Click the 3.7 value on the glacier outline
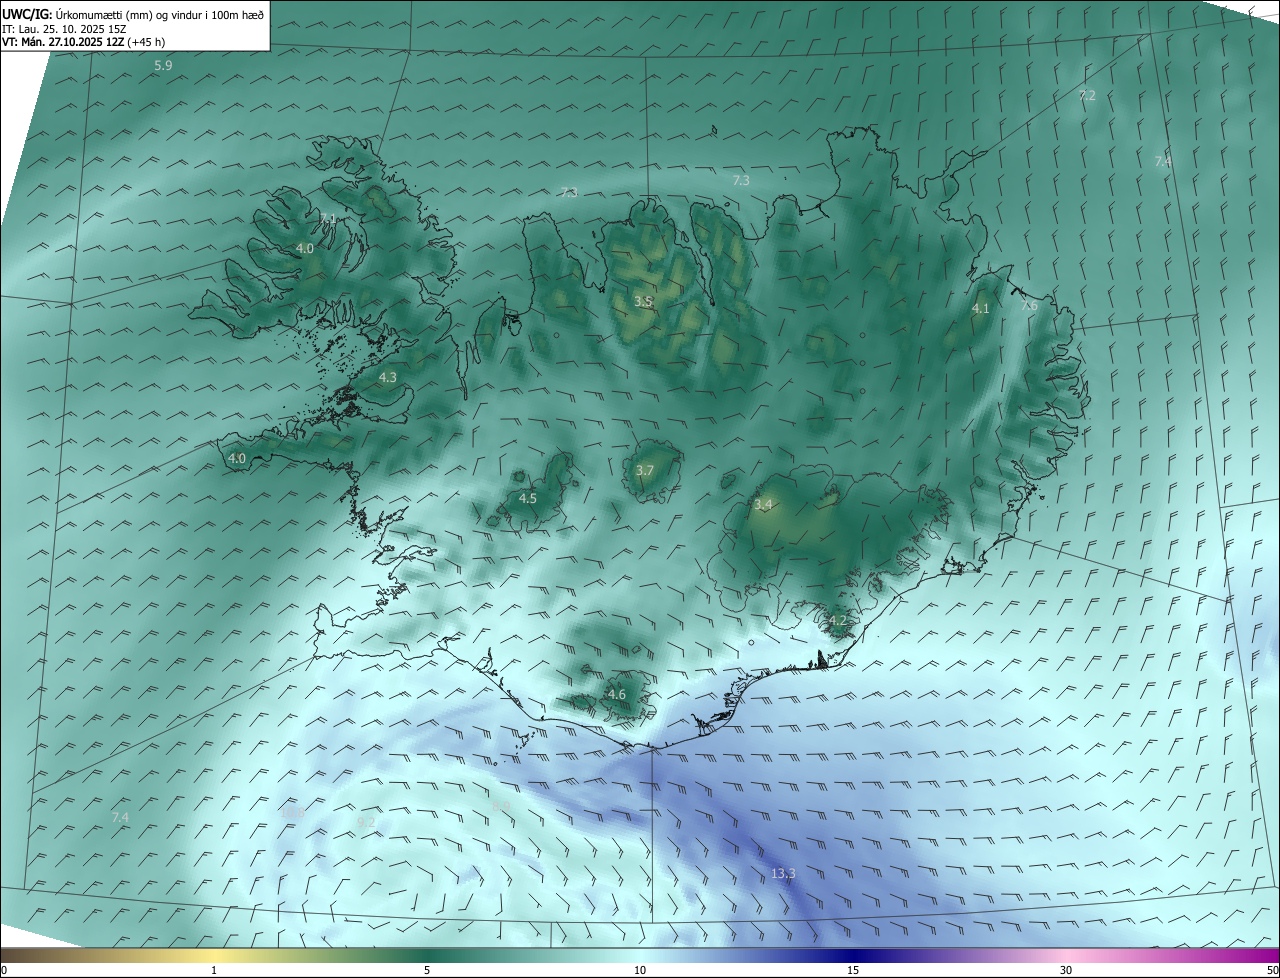1280x978 pixels. pyautogui.click(x=645, y=471)
